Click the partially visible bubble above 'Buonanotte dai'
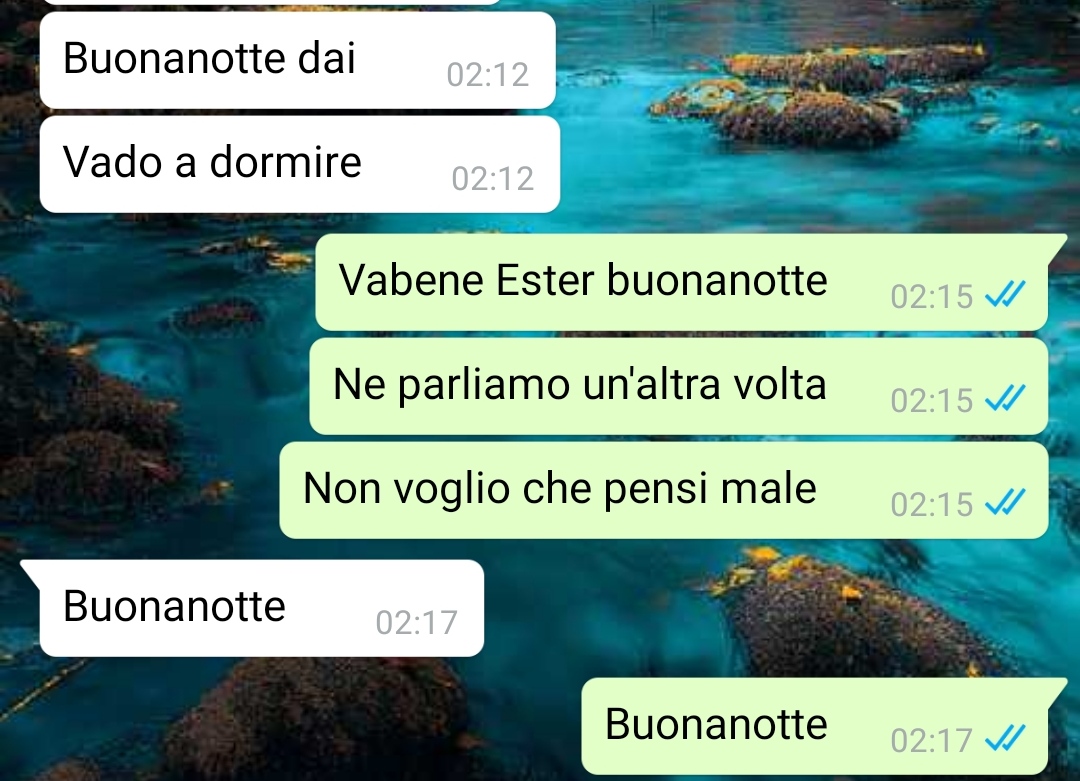The height and width of the screenshot is (781, 1080). coord(270,2)
